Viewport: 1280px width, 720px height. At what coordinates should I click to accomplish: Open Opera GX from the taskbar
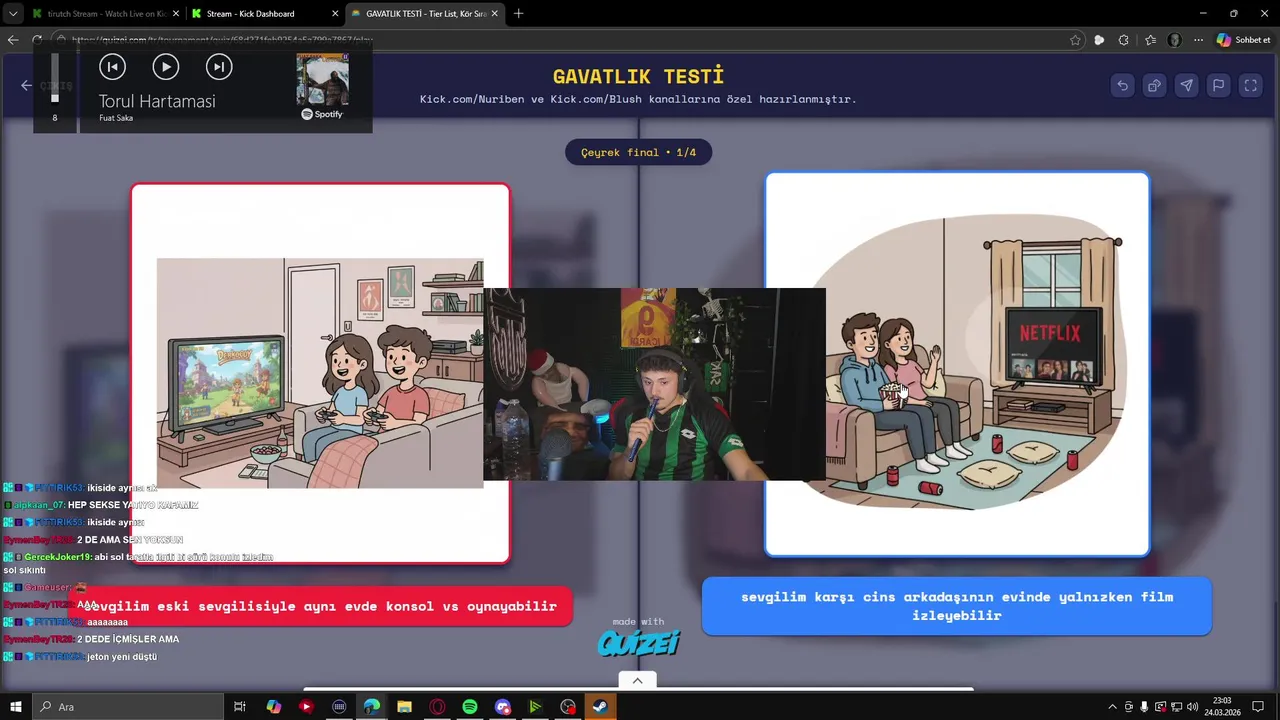[x=437, y=707]
